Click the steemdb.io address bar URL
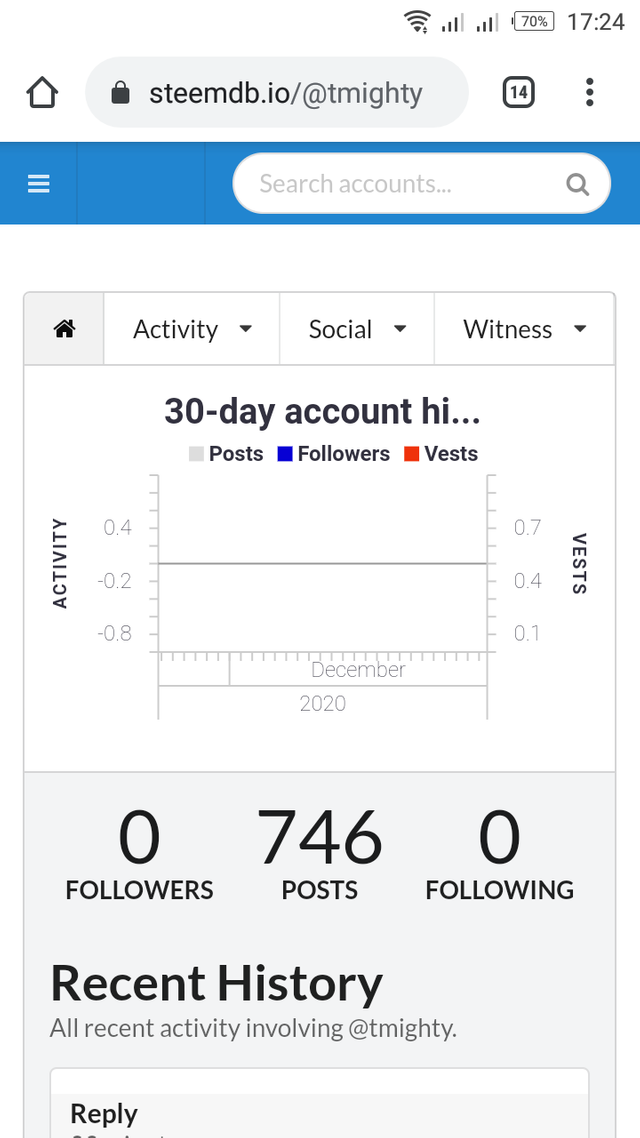Screen dimensions: 640x1138 pyautogui.click(x=286, y=94)
